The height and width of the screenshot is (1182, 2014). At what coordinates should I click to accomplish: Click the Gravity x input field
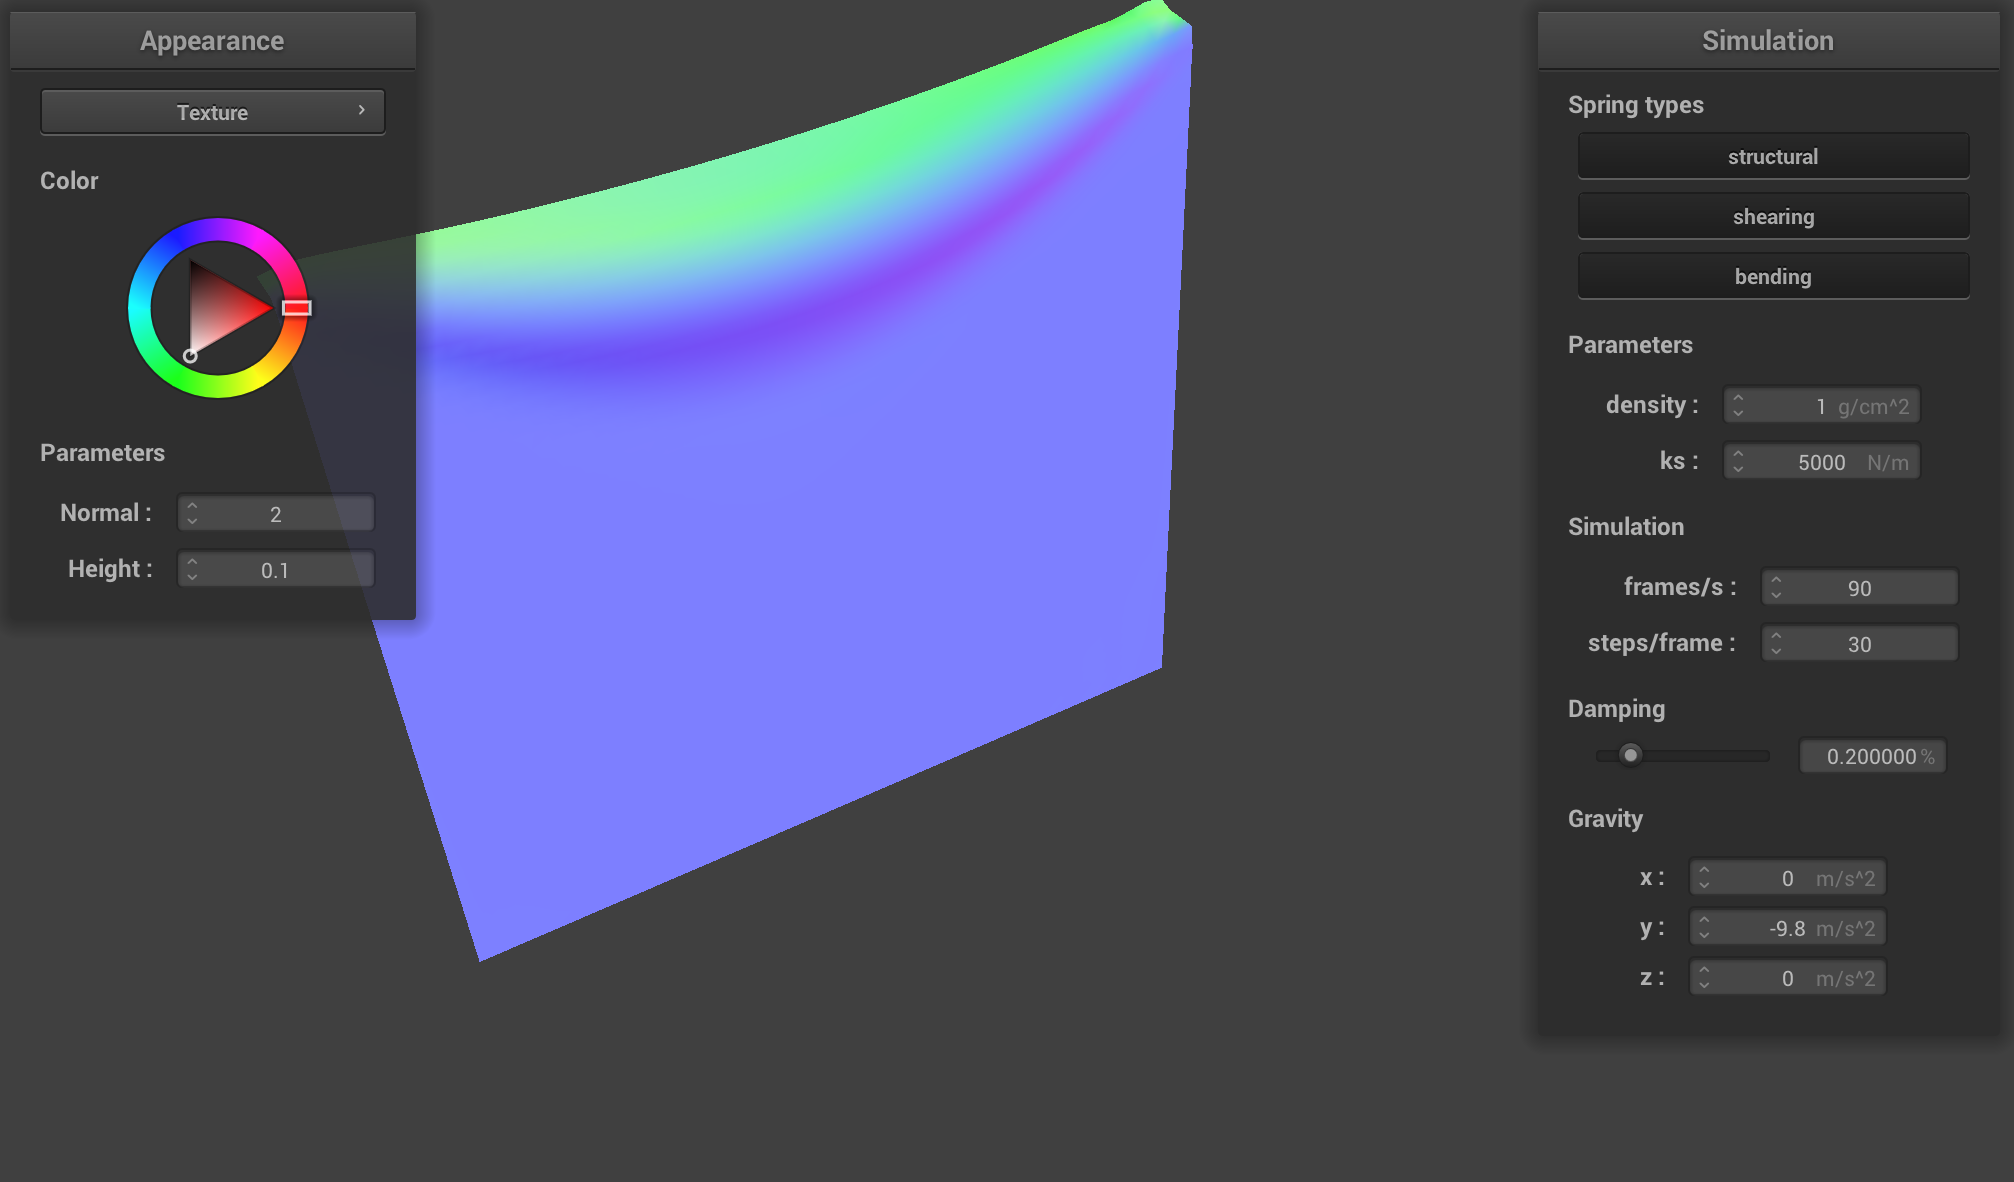coord(1787,877)
